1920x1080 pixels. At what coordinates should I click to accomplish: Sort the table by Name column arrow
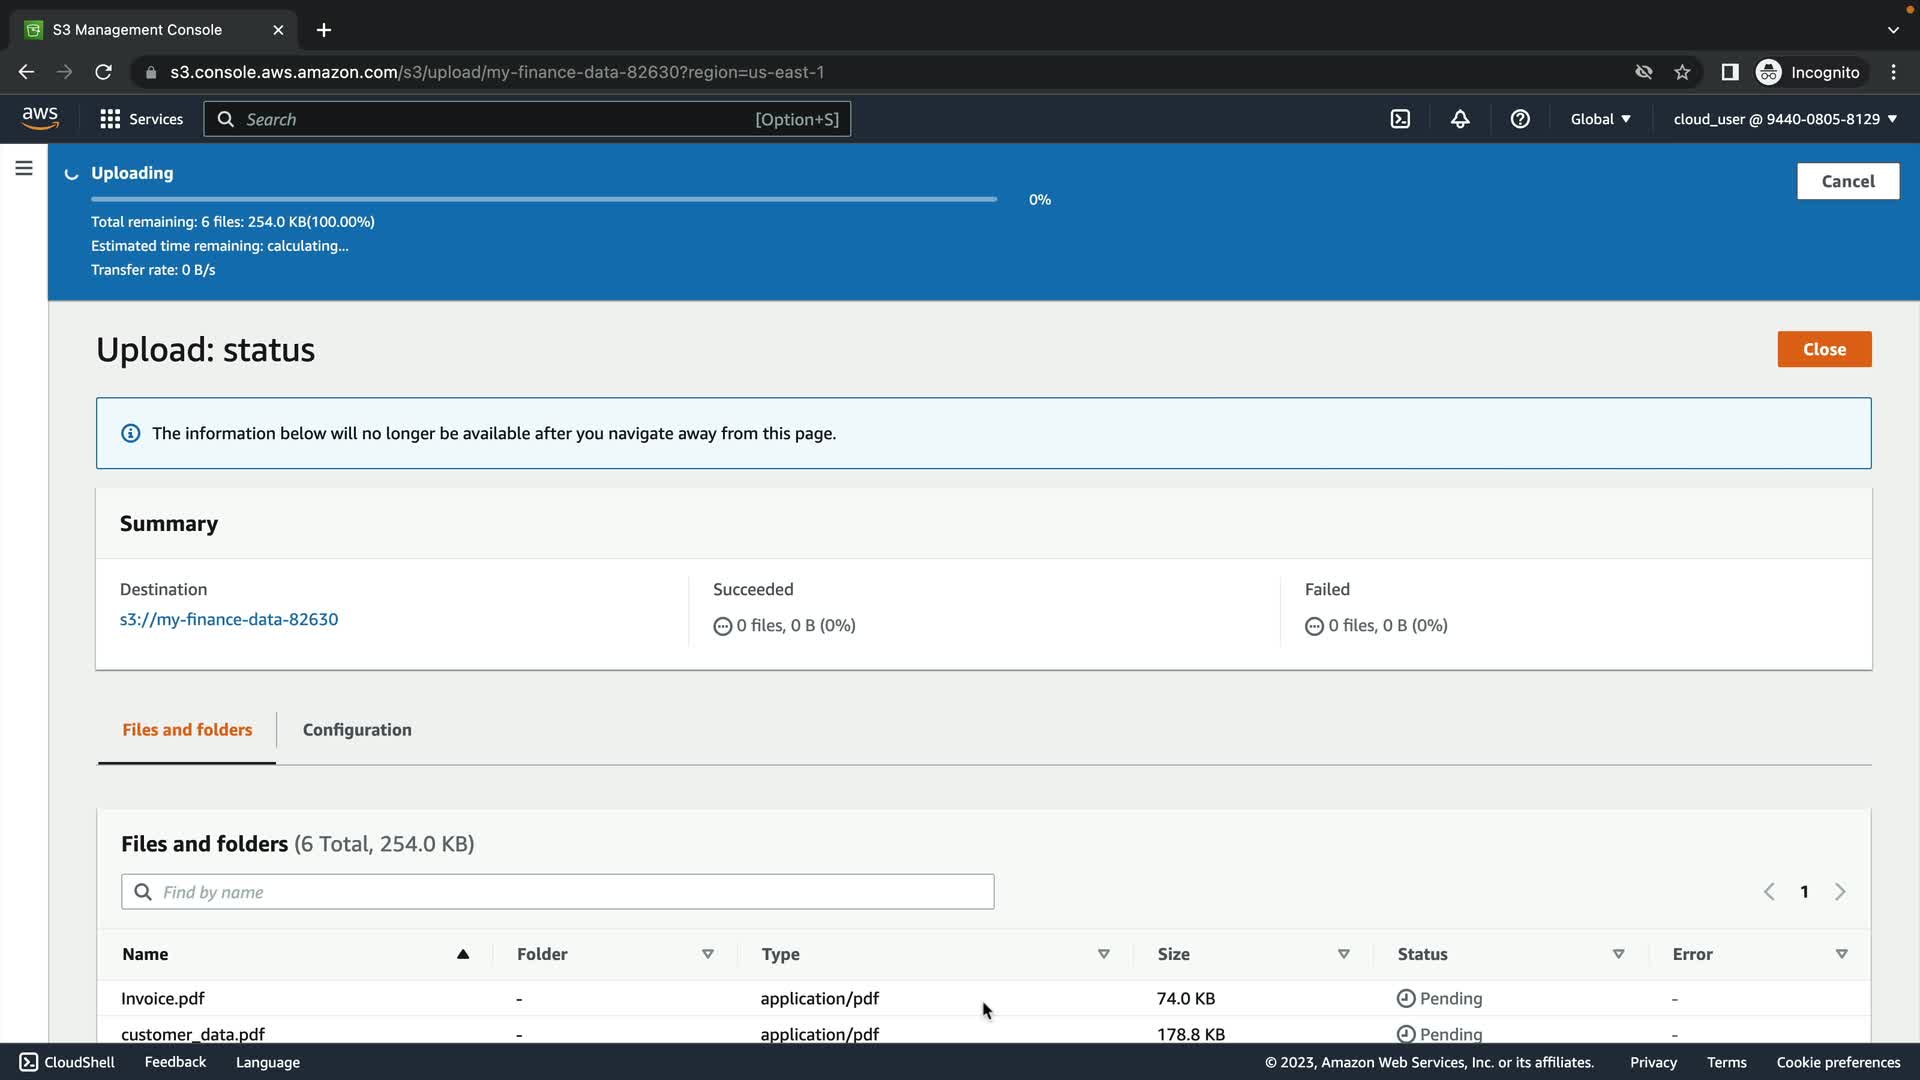point(463,954)
